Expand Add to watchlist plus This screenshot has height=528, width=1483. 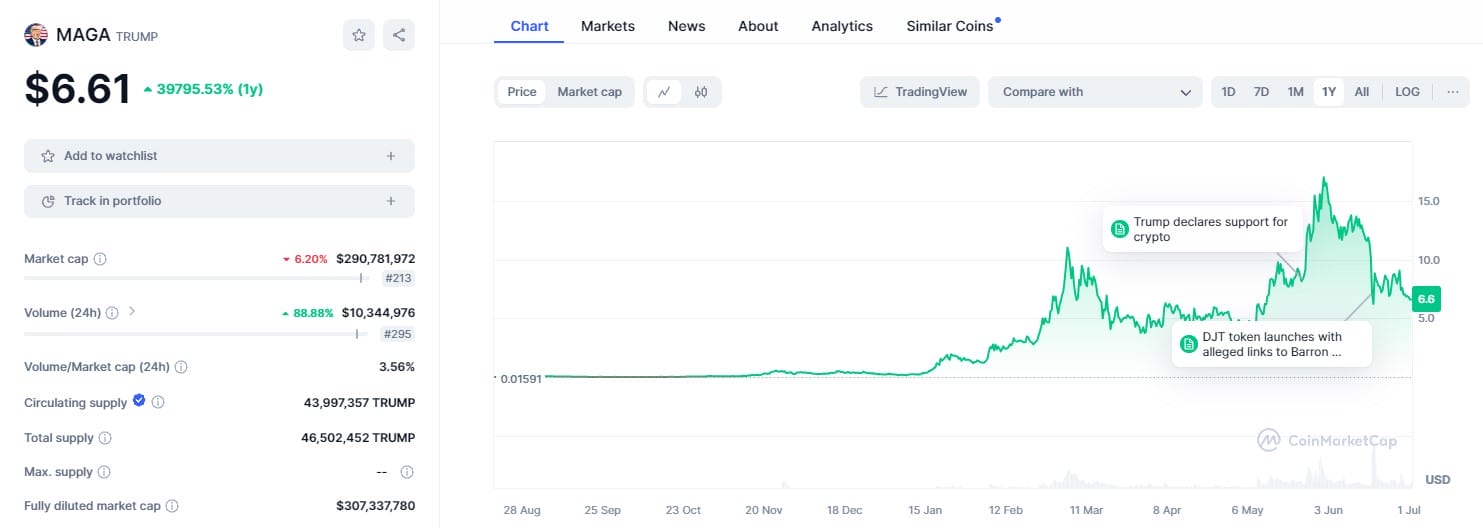pos(391,156)
